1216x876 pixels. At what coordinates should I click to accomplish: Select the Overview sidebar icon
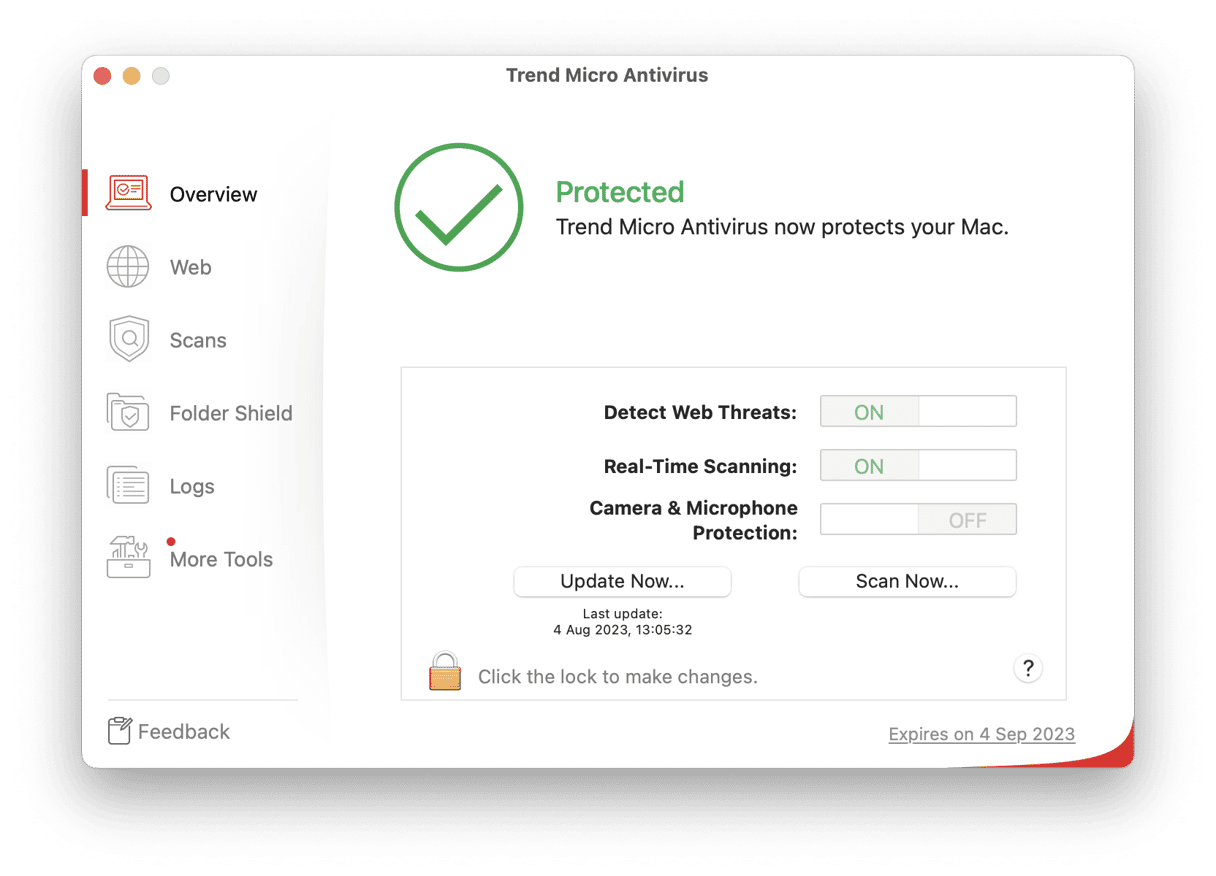coord(128,192)
